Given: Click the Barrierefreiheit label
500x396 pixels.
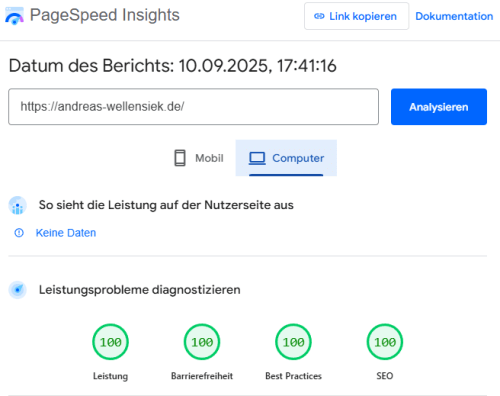Looking at the screenshot, I should [x=202, y=376].
